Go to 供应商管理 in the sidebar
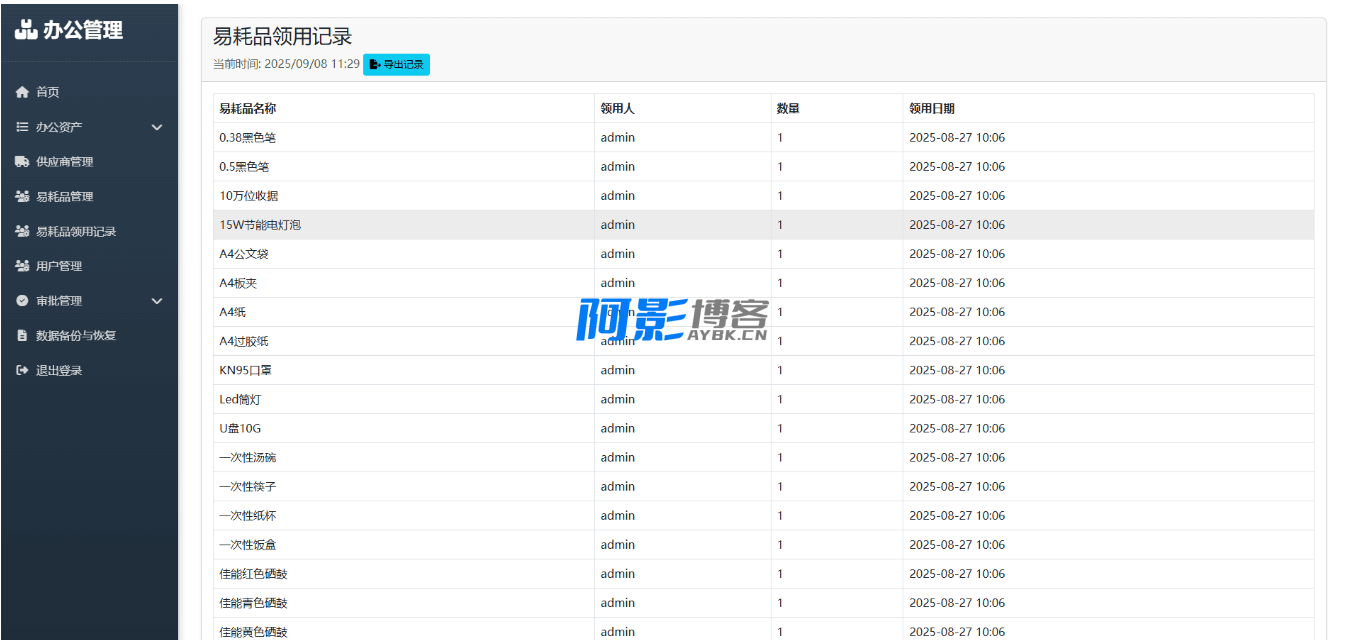This screenshot has width=1345, height=640. click(64, 162)
